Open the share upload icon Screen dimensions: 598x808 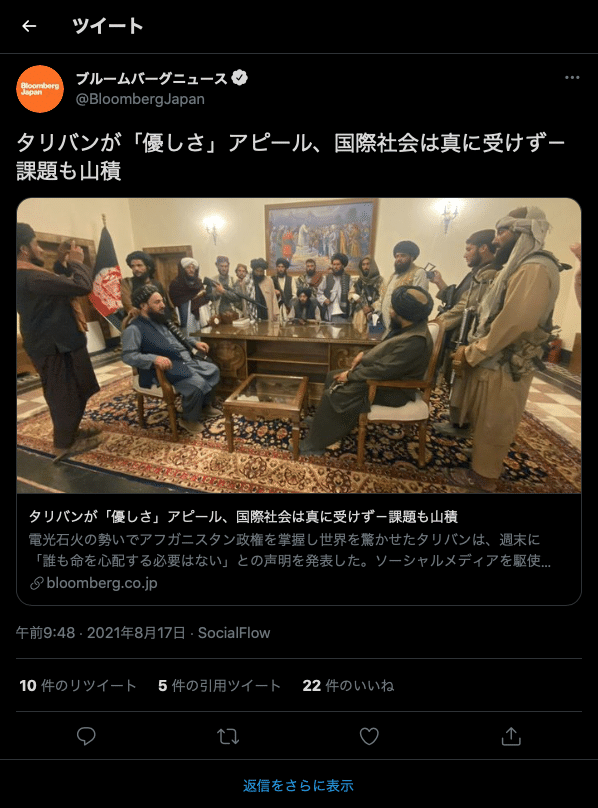click(x=511, y=736)
